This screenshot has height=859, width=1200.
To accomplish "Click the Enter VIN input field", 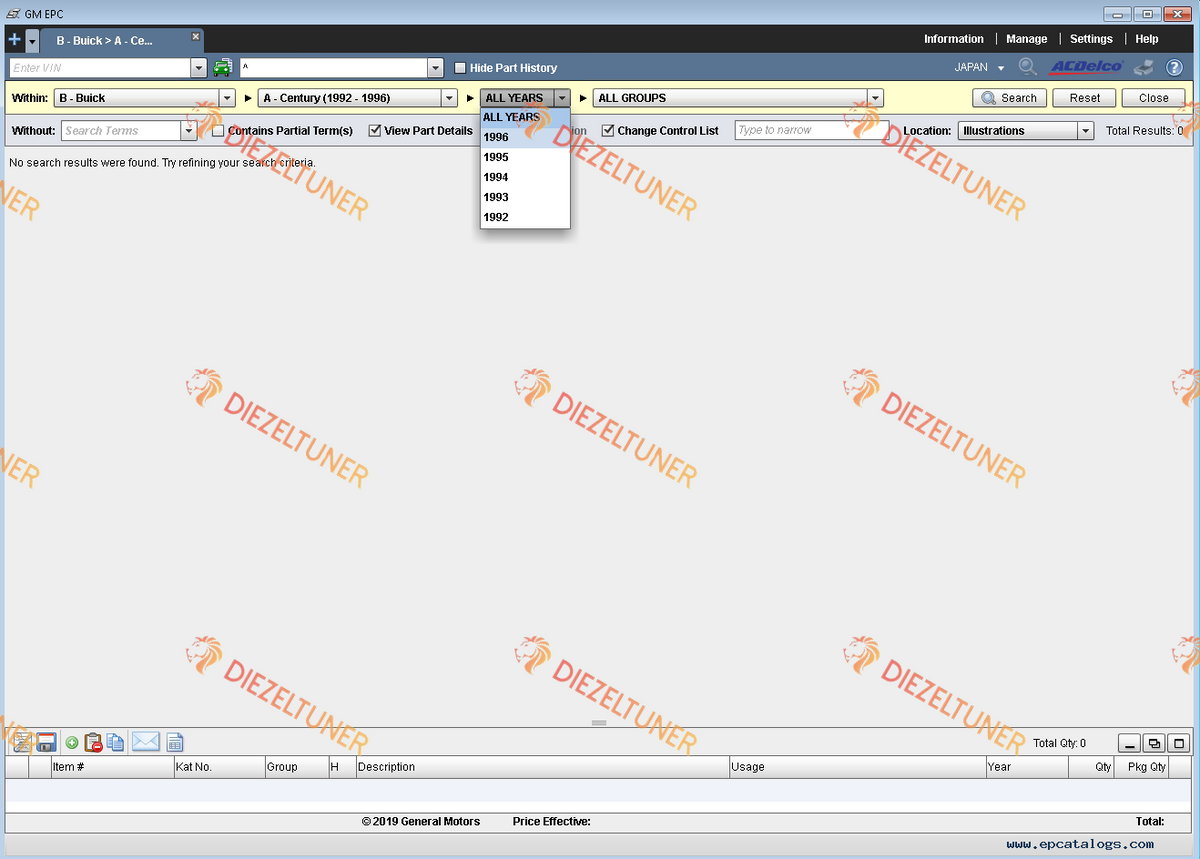I will 100,68.
